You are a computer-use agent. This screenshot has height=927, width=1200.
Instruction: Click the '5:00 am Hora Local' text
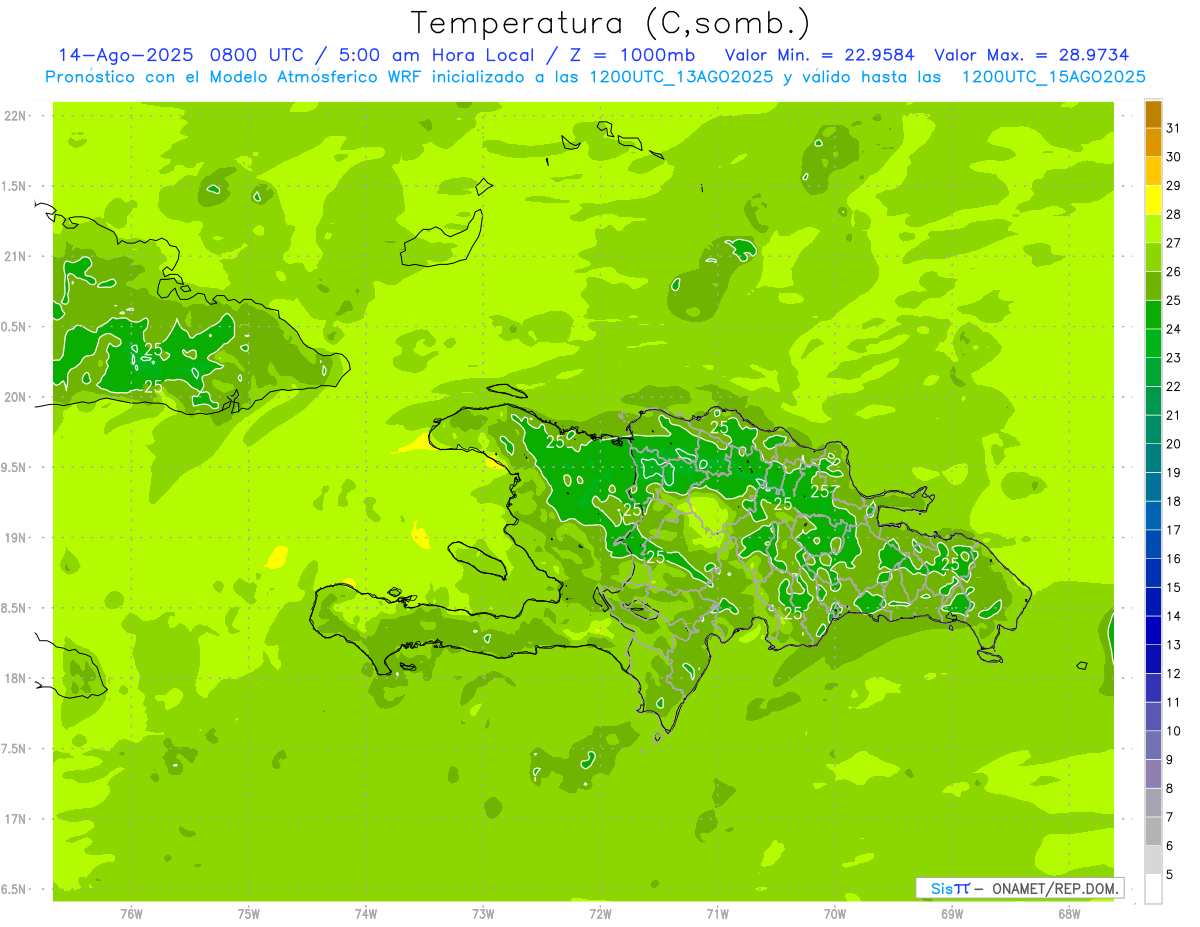click(439, 55)
